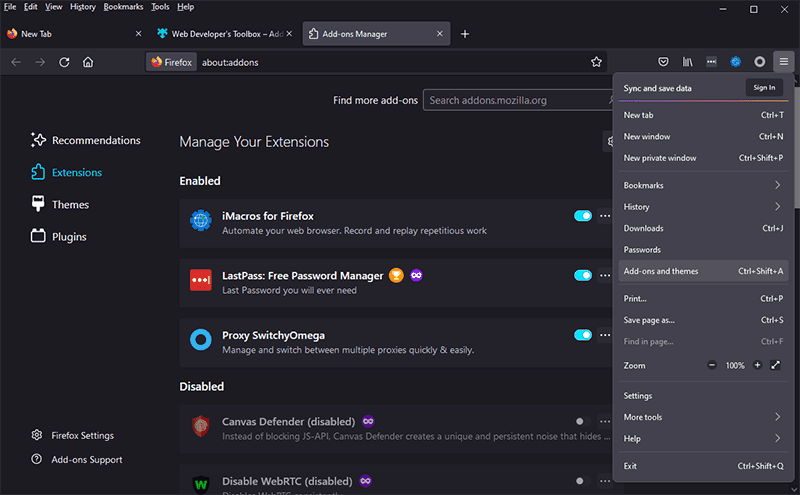Image resolution: width=800 pixels, height=495 pixels.
Task: Open the Tools menu in the menu bar
Action: pos(160,7)
